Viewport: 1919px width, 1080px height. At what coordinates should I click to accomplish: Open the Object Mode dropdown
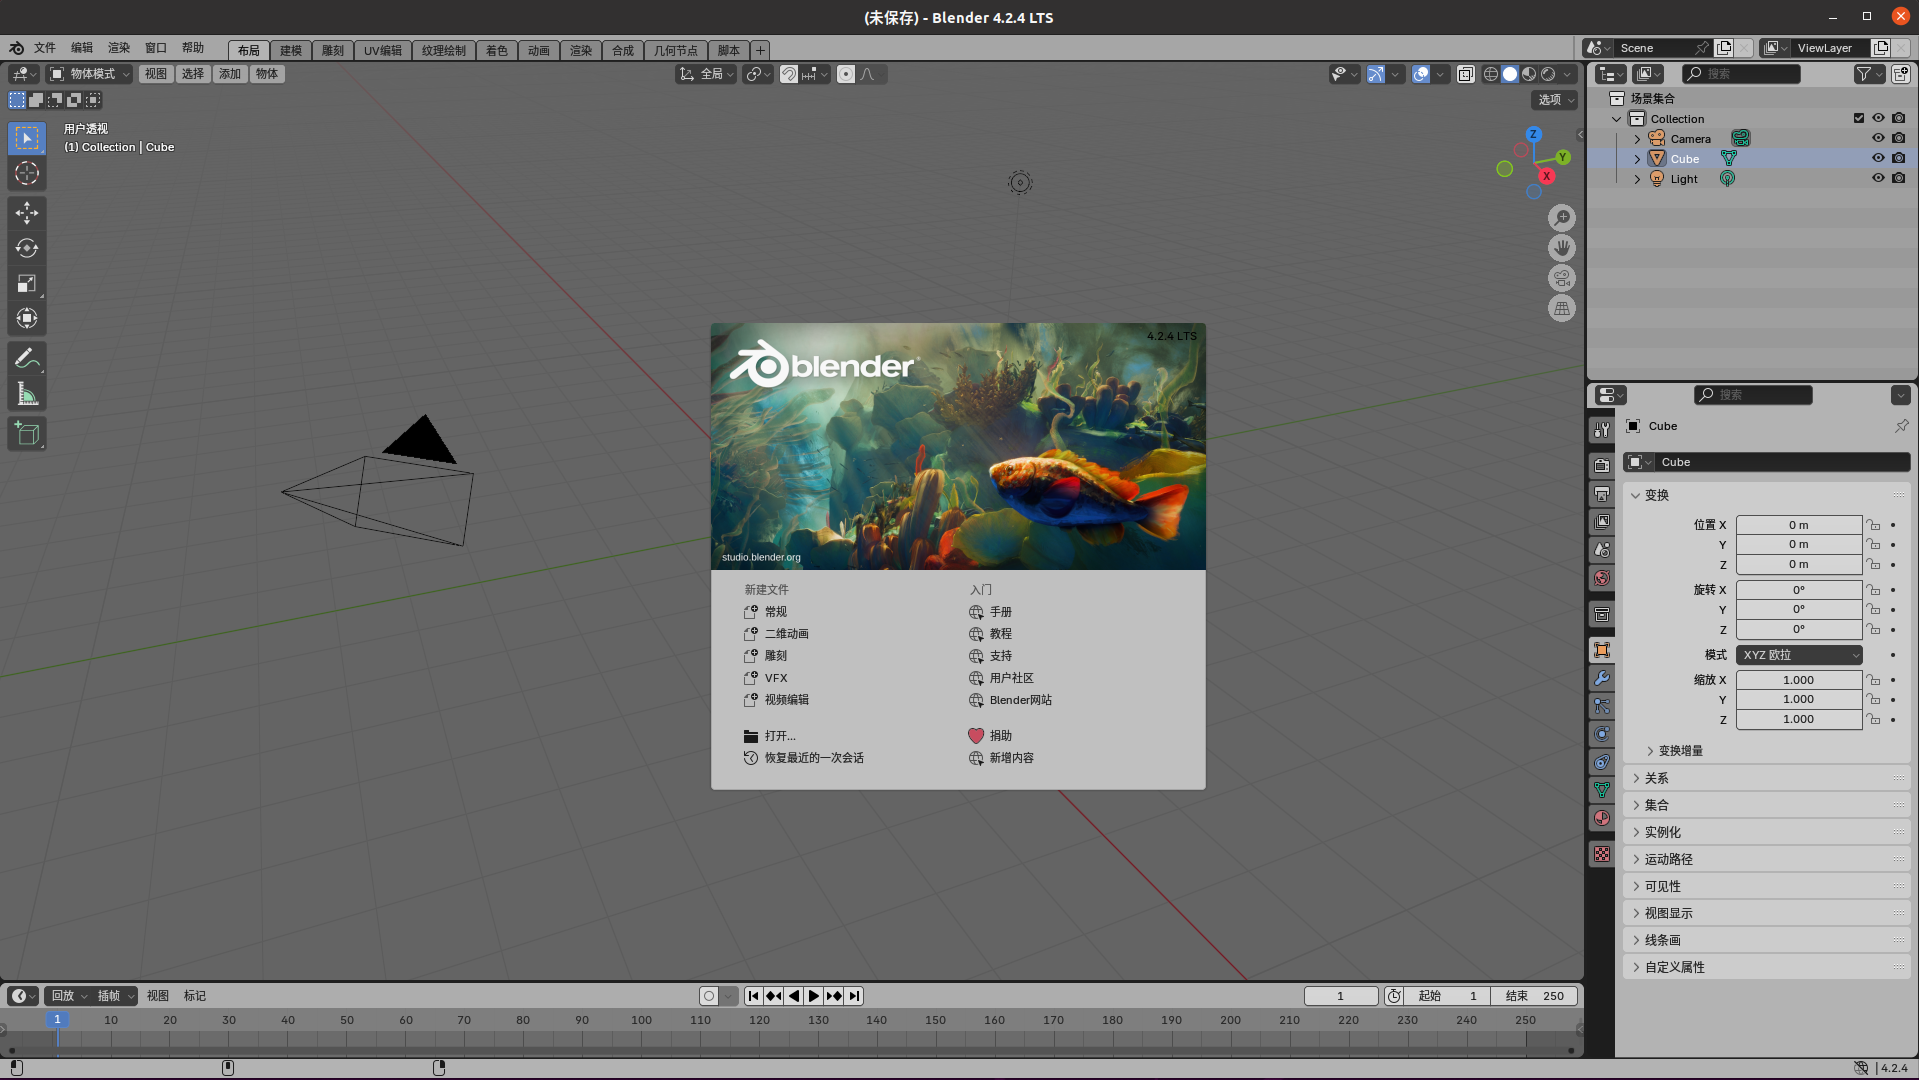pyautogui.click(x=90, y=74)
